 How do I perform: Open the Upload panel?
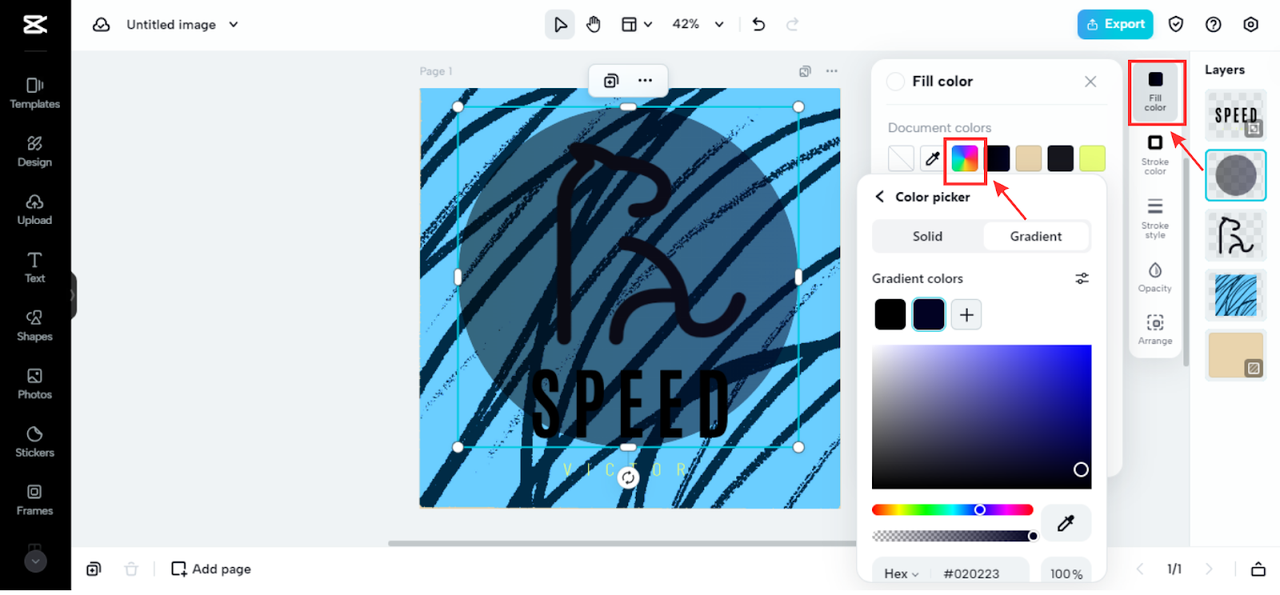[x=35, y=209]
